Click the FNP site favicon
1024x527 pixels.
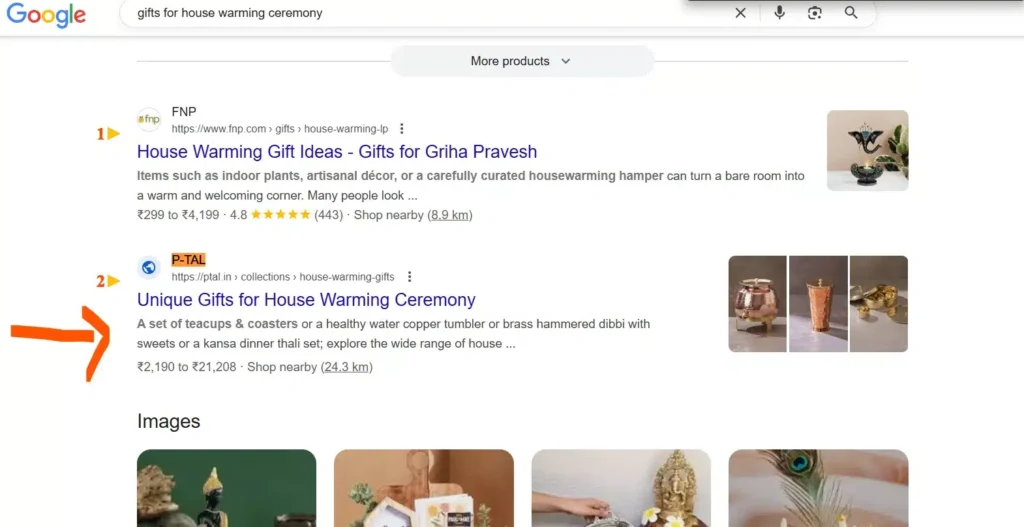click(x=149, y=120)
